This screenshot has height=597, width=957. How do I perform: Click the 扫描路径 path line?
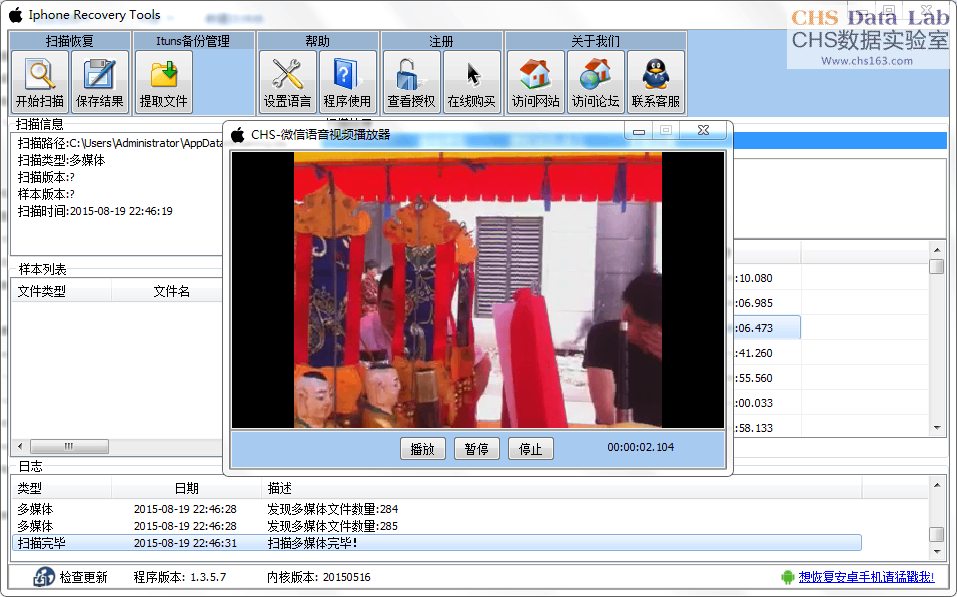pos(120,143)
